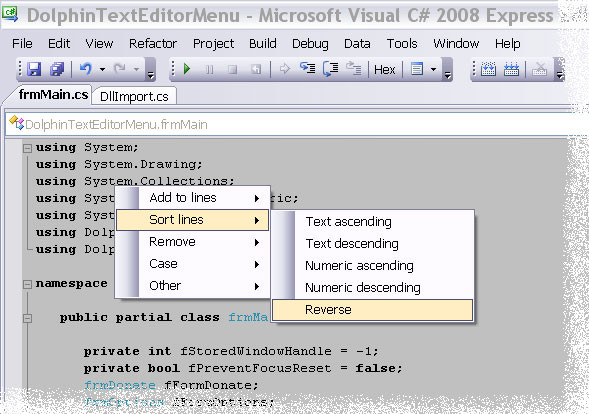Switch to the frmMain.cs tab
589x414 pixels.
point(53,95)
